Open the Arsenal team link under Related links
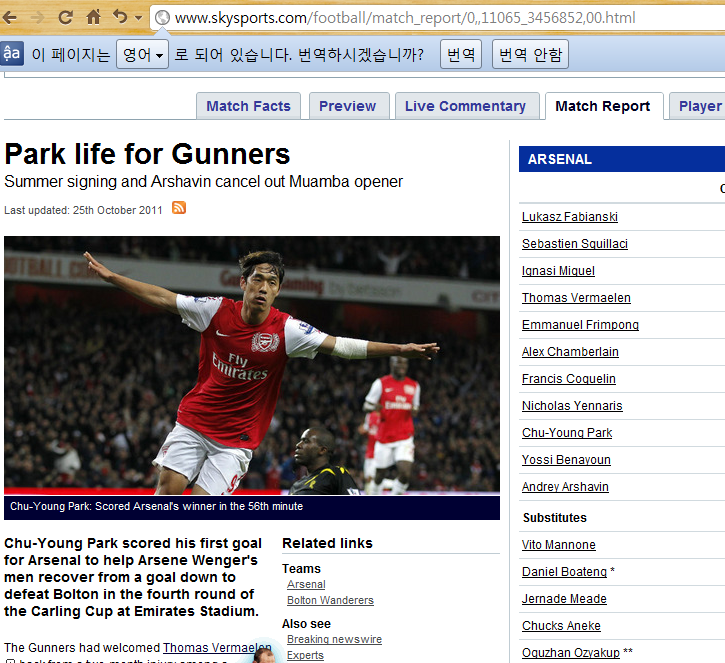This screenshot has height=663, width=725. (306, 584)
